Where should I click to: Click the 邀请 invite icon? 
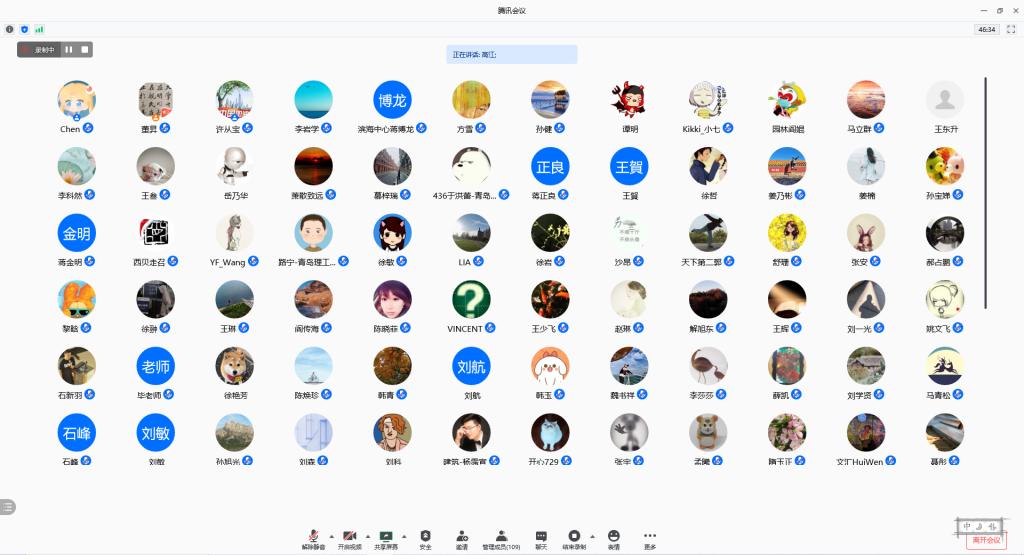pos(462,537)
